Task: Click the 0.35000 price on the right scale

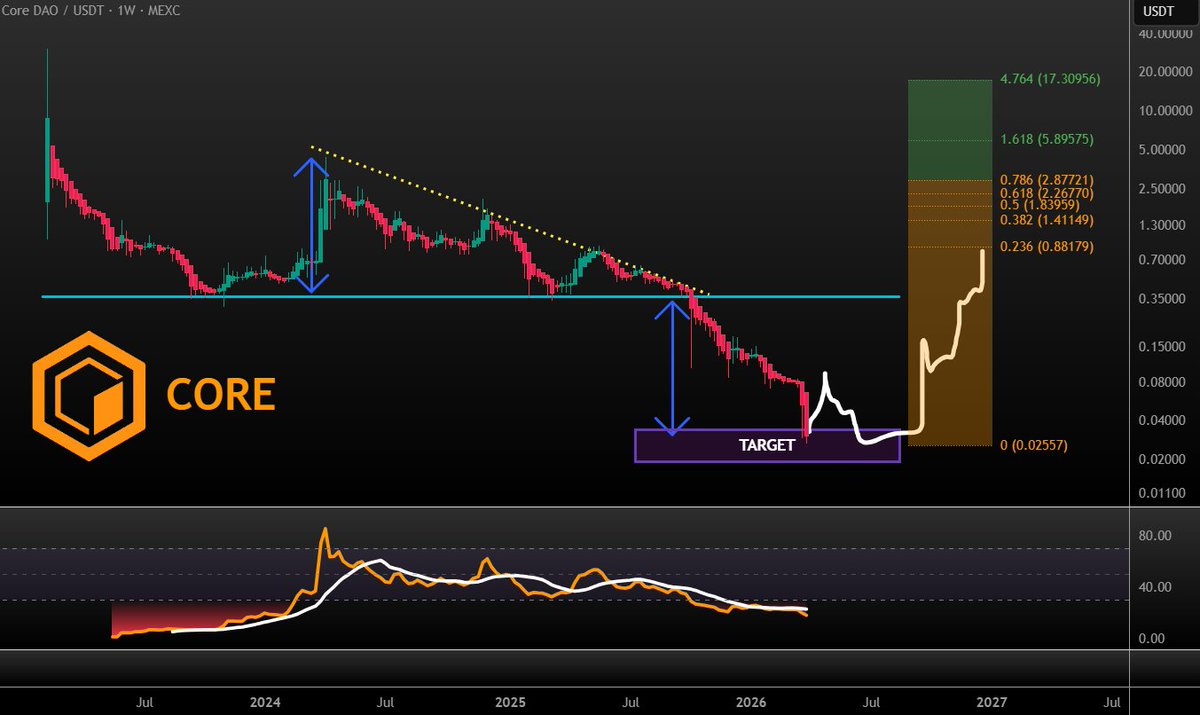Action: pyautogui.click(x=1161, y=296)
